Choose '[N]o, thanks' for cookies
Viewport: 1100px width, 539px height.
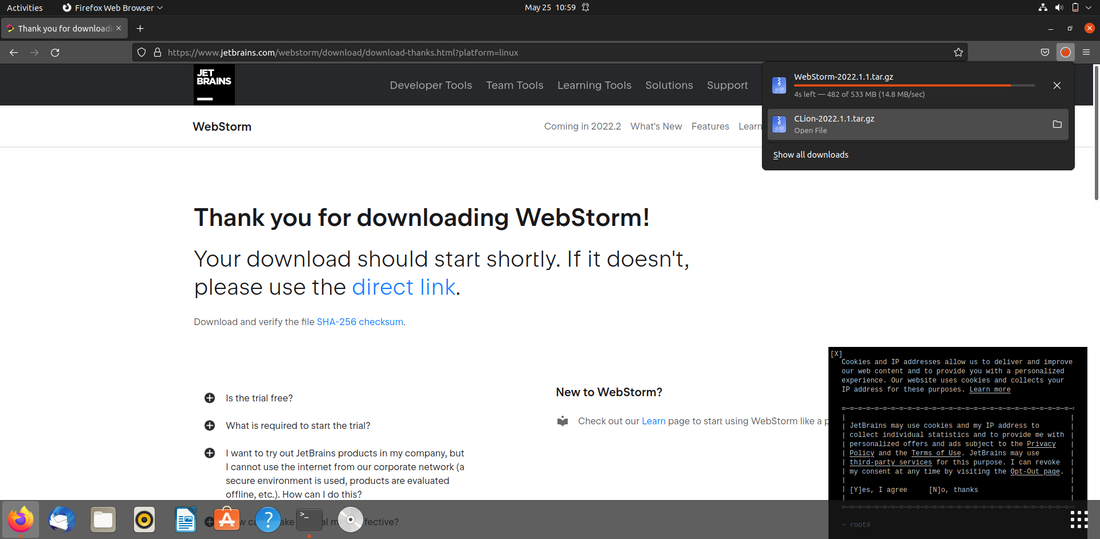coord(953,490)
